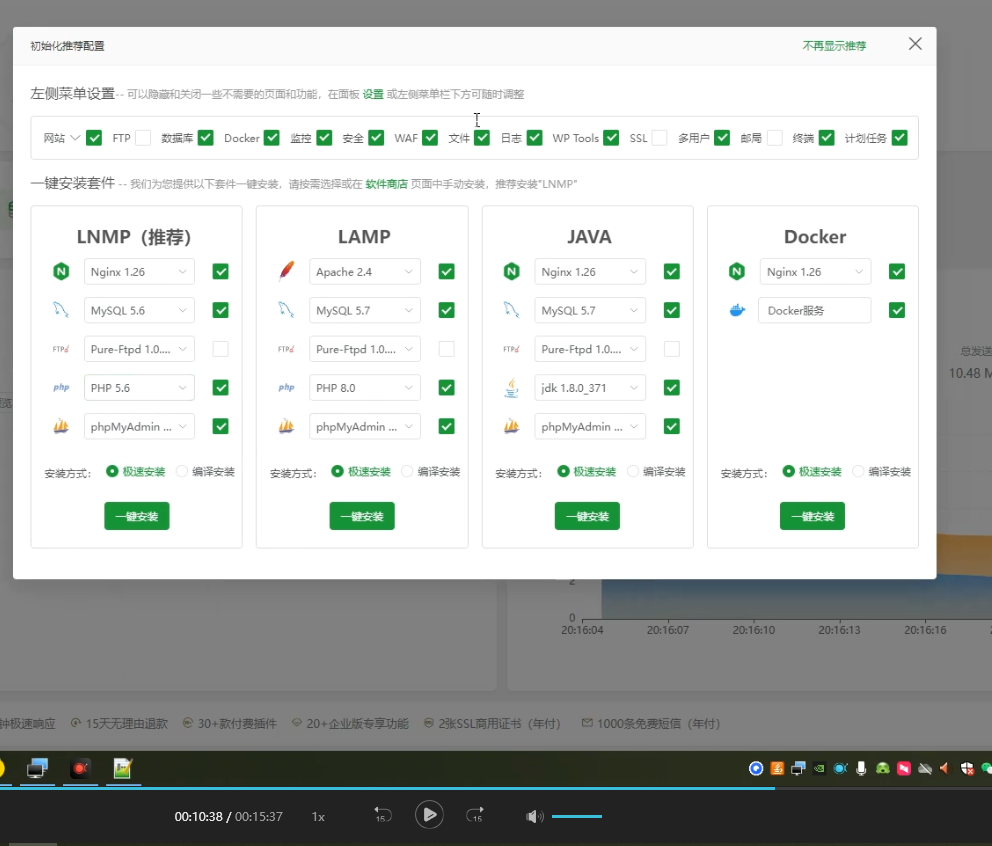Open PHP 5.6 version dropdown
Screen dimensions: 992x846
point(139,387)
